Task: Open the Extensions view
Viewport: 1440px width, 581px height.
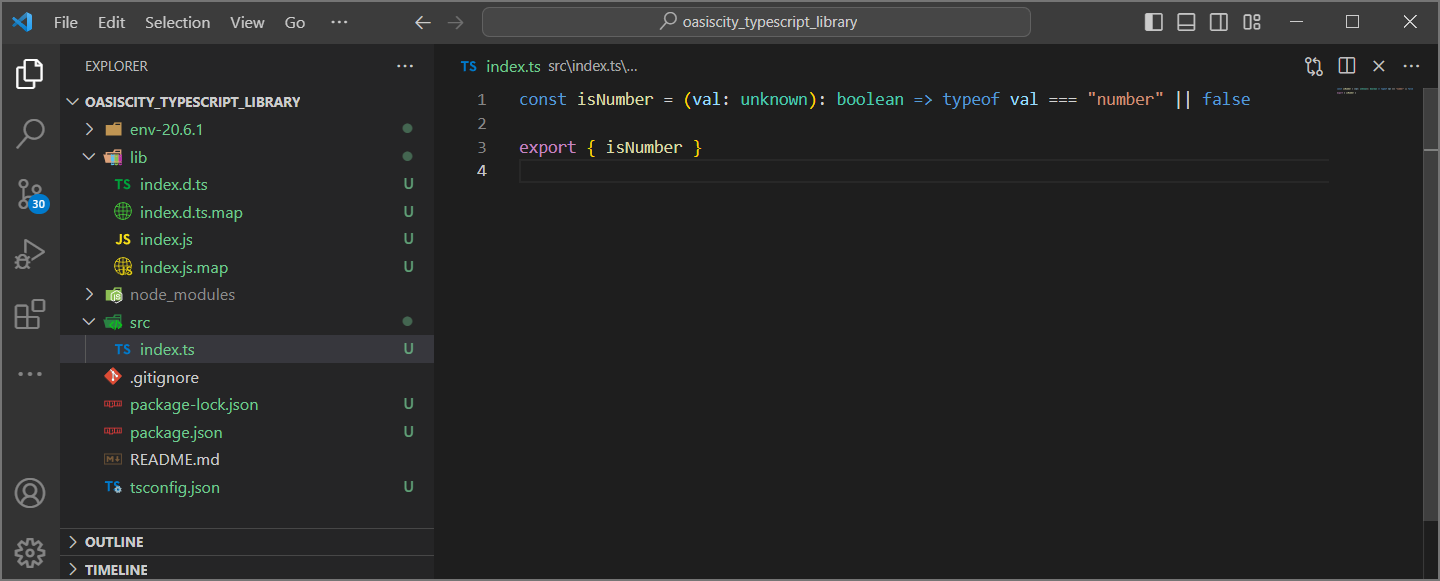Action: pyautogui.click(x=30, y=314)
